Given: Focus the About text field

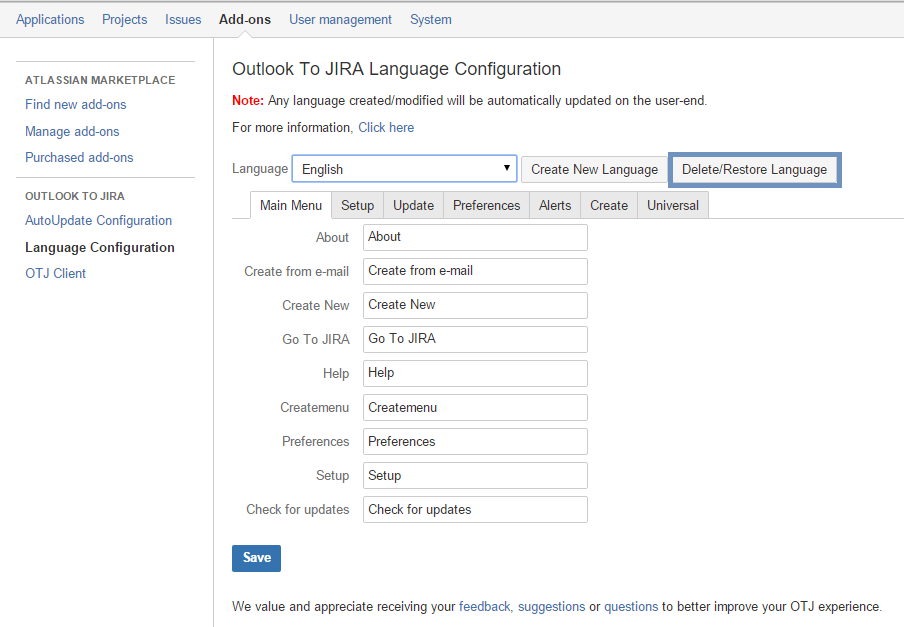Looking at the screenshot, I should click(x=475, y=237).
